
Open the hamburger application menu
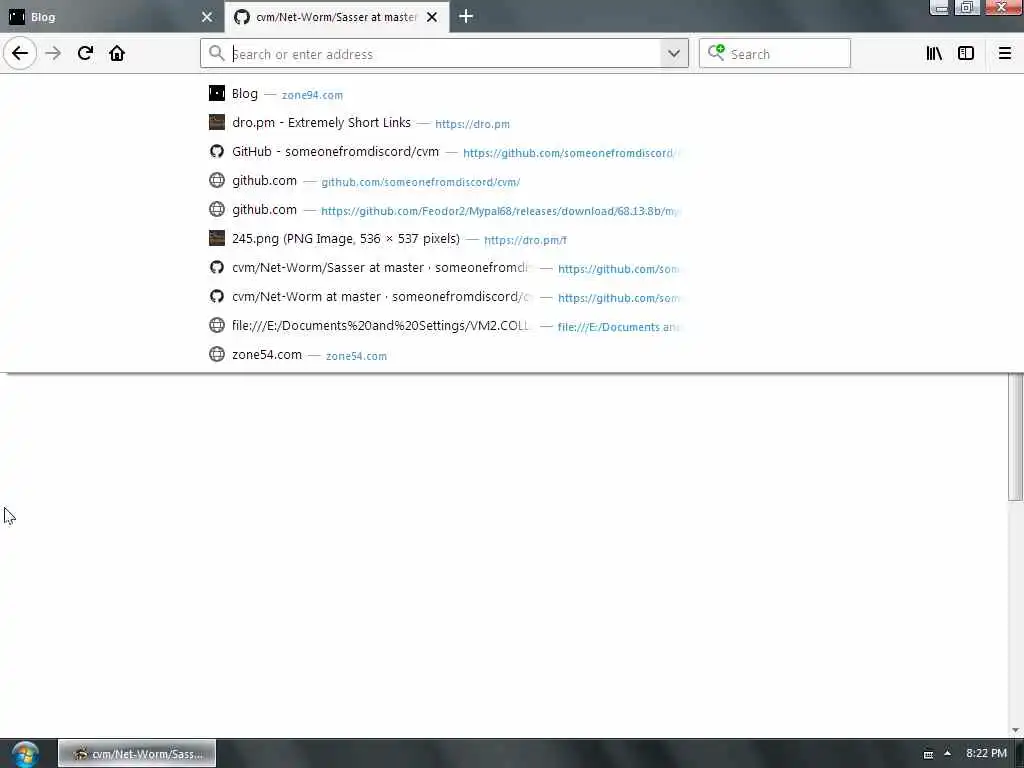point(1004,54)
